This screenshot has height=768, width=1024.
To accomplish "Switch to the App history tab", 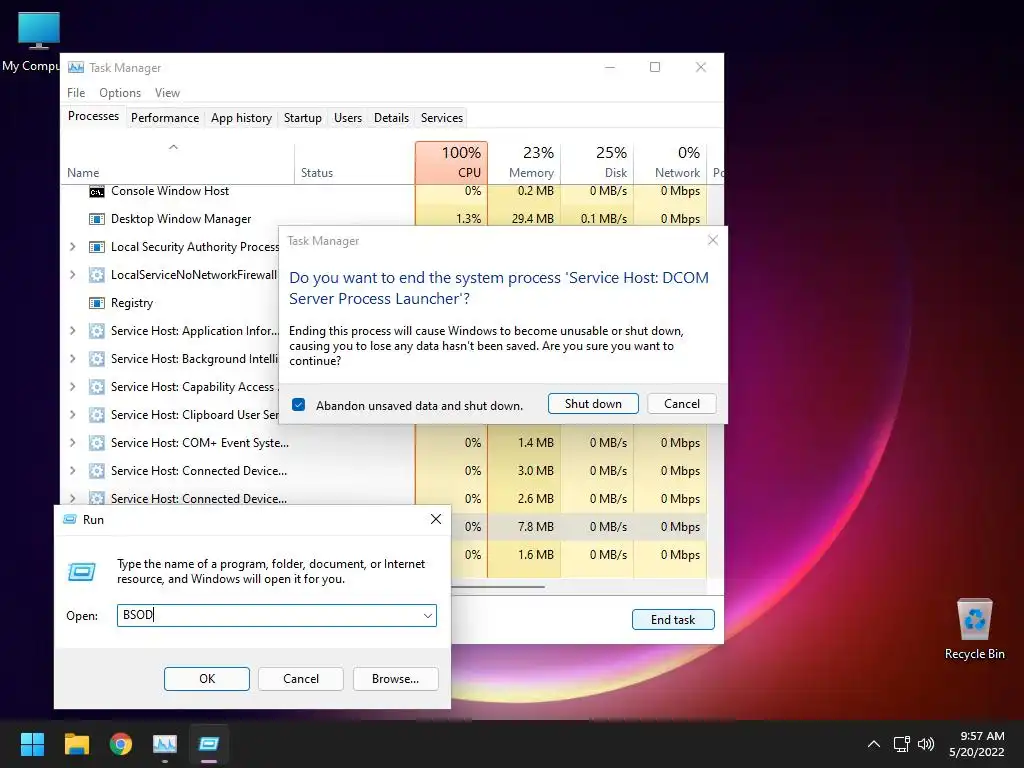I will (x=241, y=118).
